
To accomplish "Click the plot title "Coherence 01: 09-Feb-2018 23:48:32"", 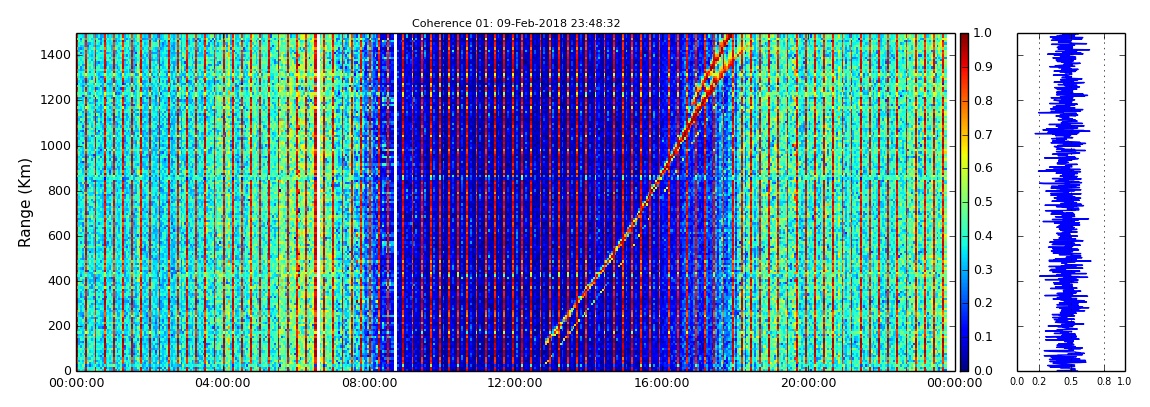I will (516, 23).
